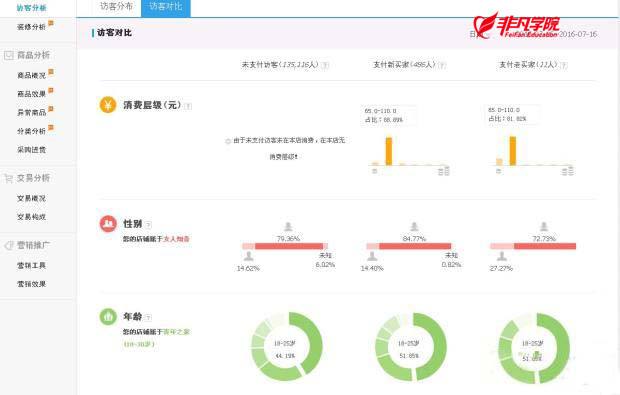620x395 pixels.
Task: Go to 商品概况 in sidebar
Action: tap(31, 75)
